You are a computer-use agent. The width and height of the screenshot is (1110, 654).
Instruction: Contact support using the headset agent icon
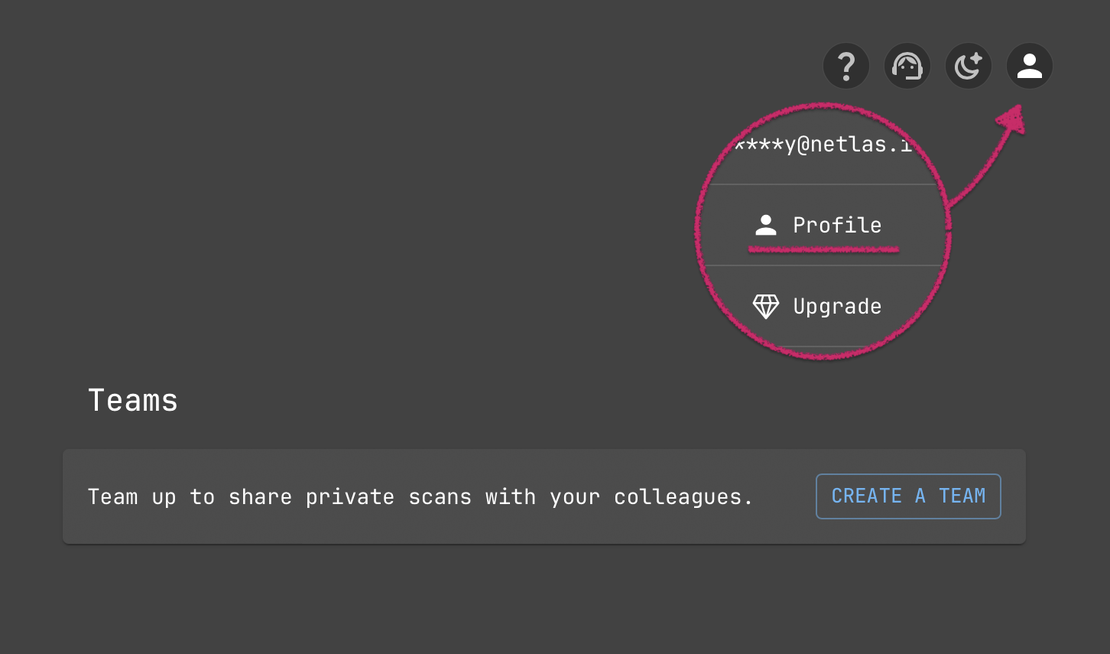point(907,65)
